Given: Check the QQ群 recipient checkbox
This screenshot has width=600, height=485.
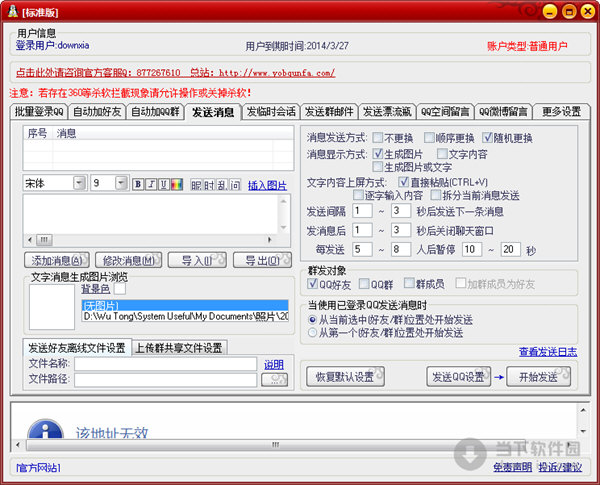Looking at the screenshot, I should (x=364, y=284).
